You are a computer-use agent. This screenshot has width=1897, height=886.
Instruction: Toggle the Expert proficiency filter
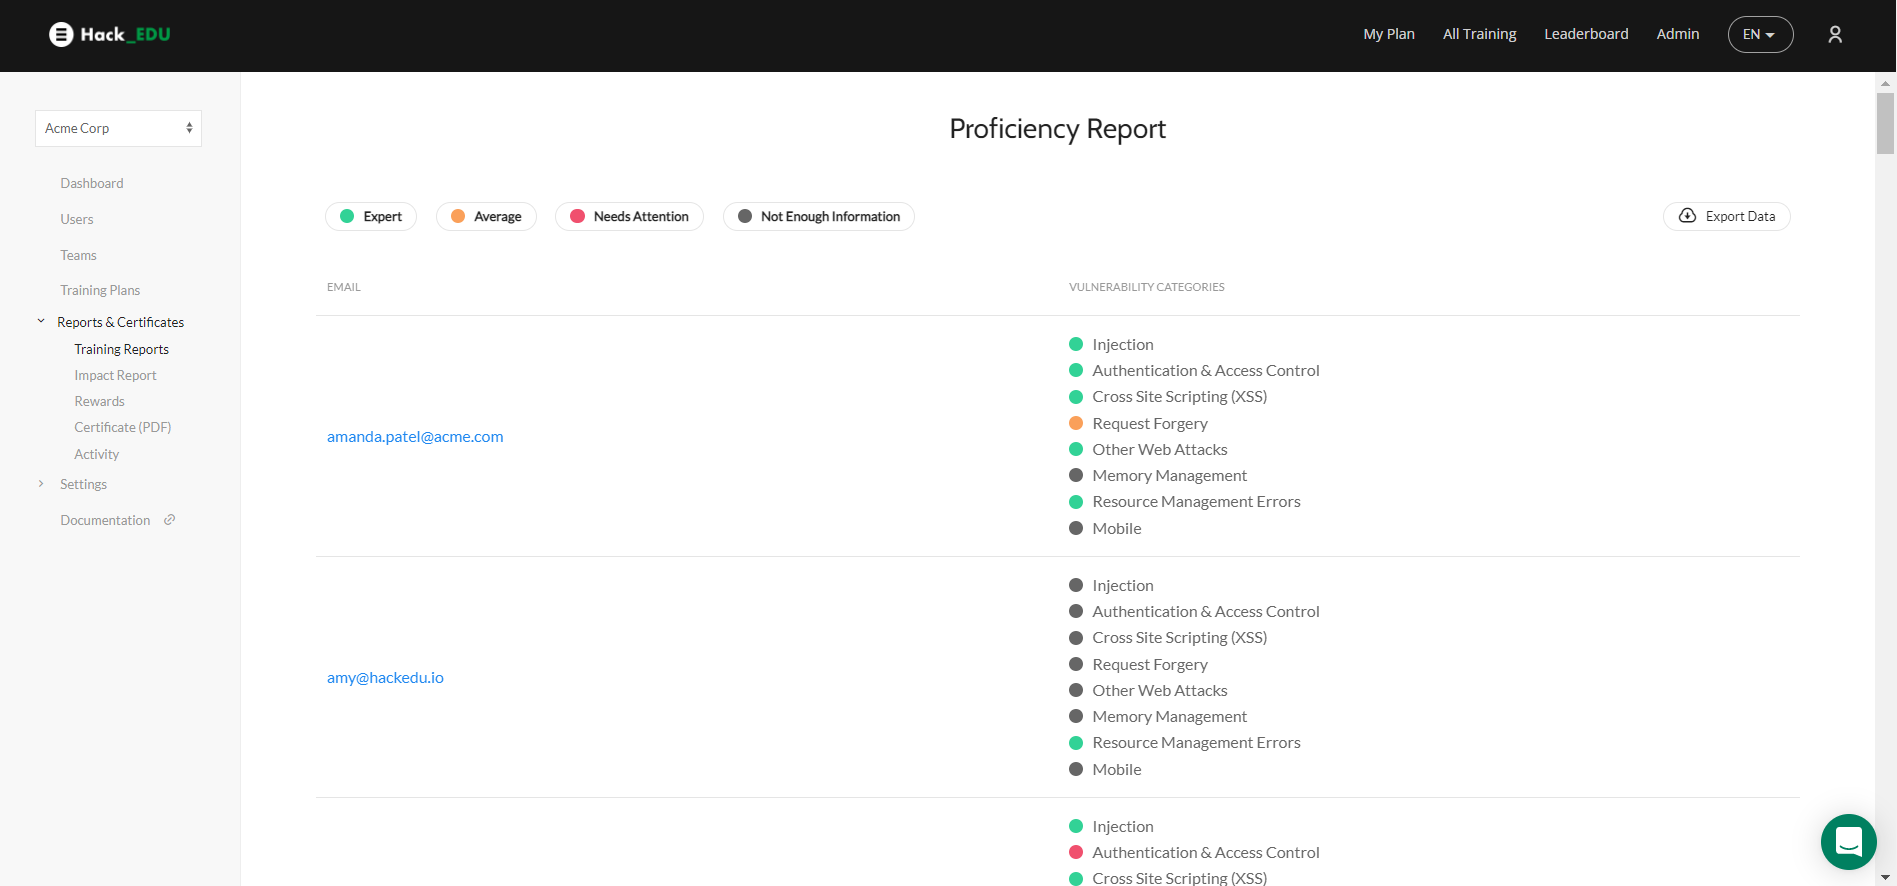[371, 217]
